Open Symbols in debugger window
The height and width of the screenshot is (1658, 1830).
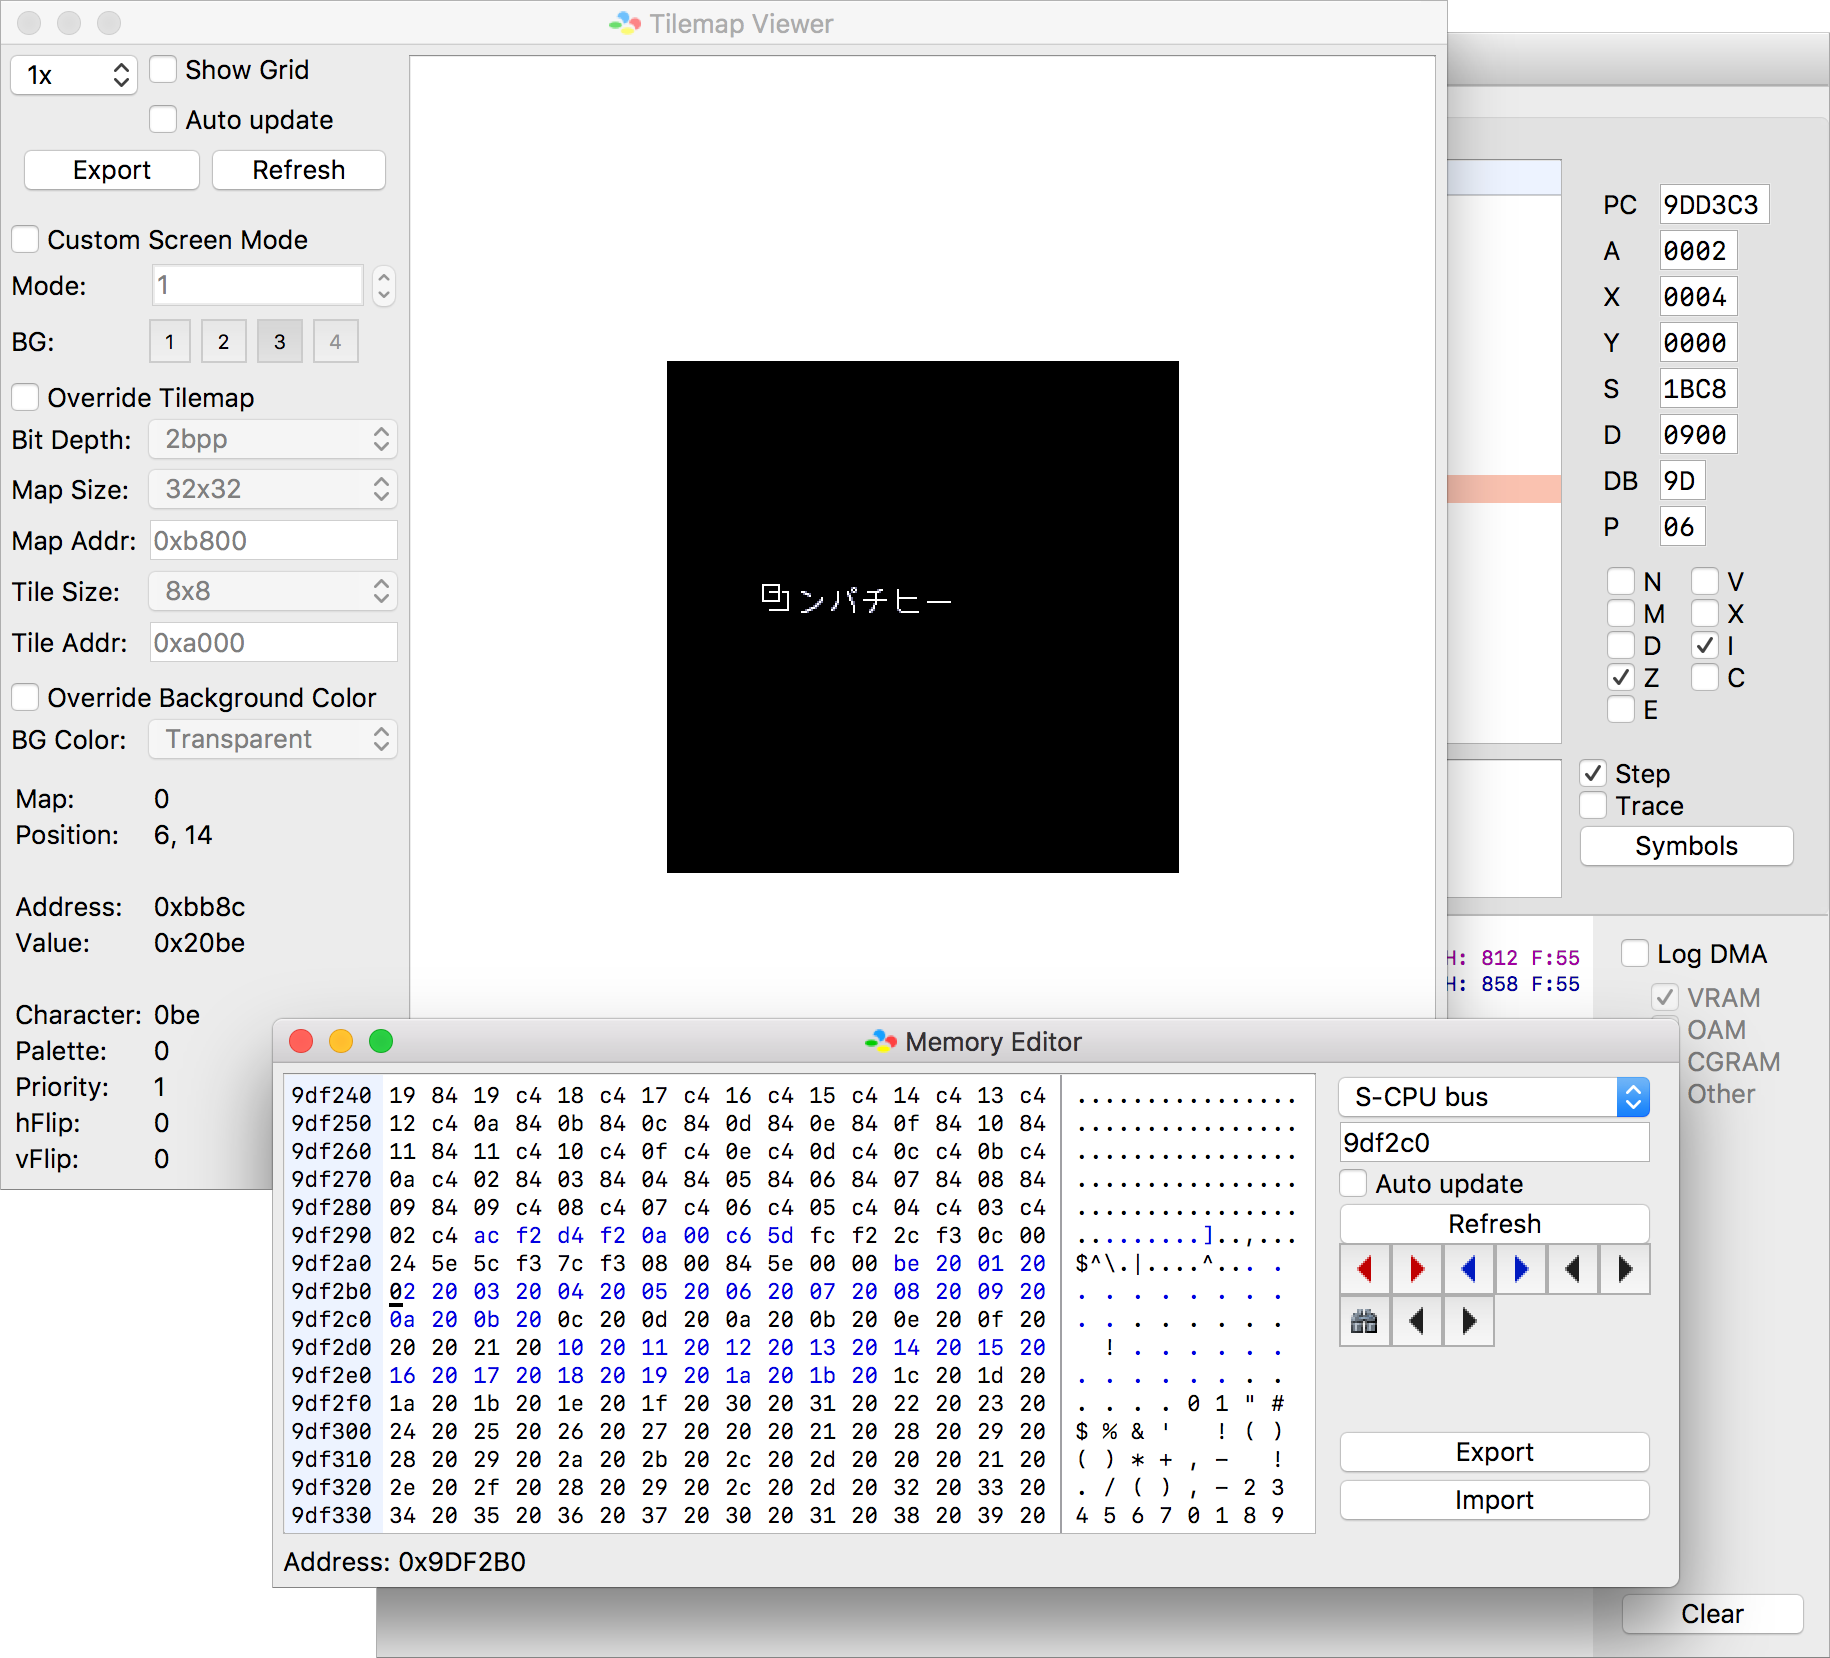1686,846
